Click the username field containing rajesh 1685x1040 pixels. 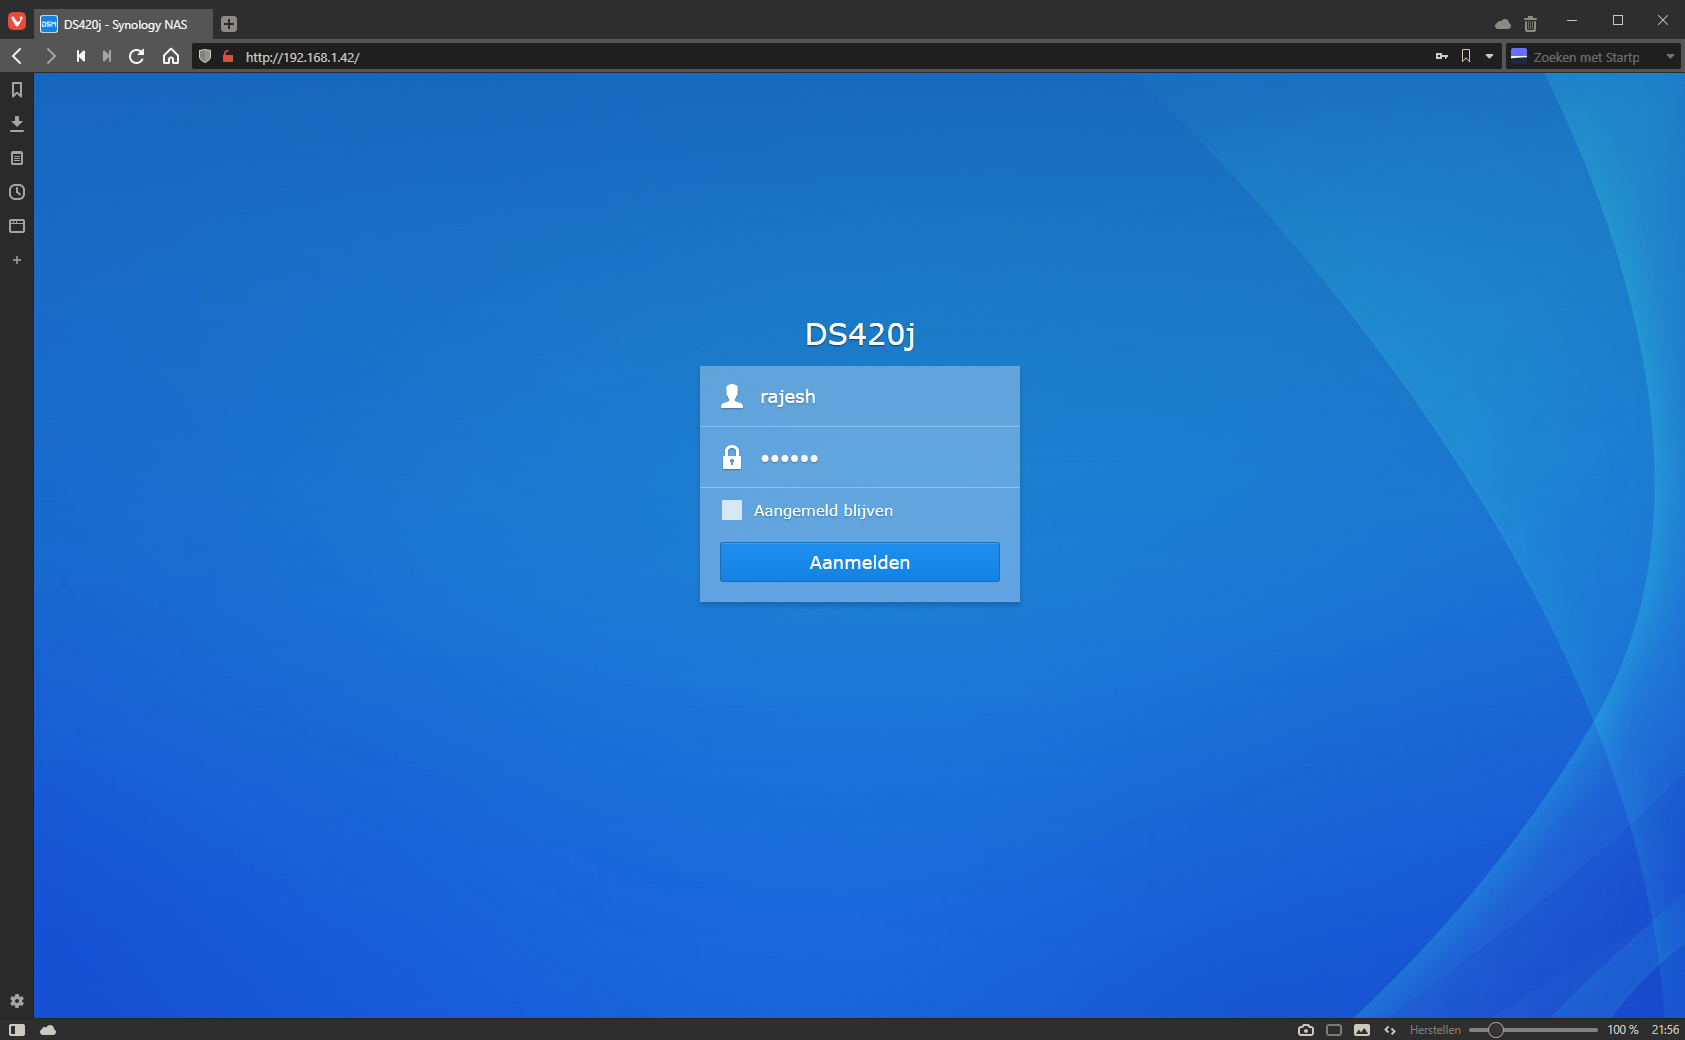860,396
